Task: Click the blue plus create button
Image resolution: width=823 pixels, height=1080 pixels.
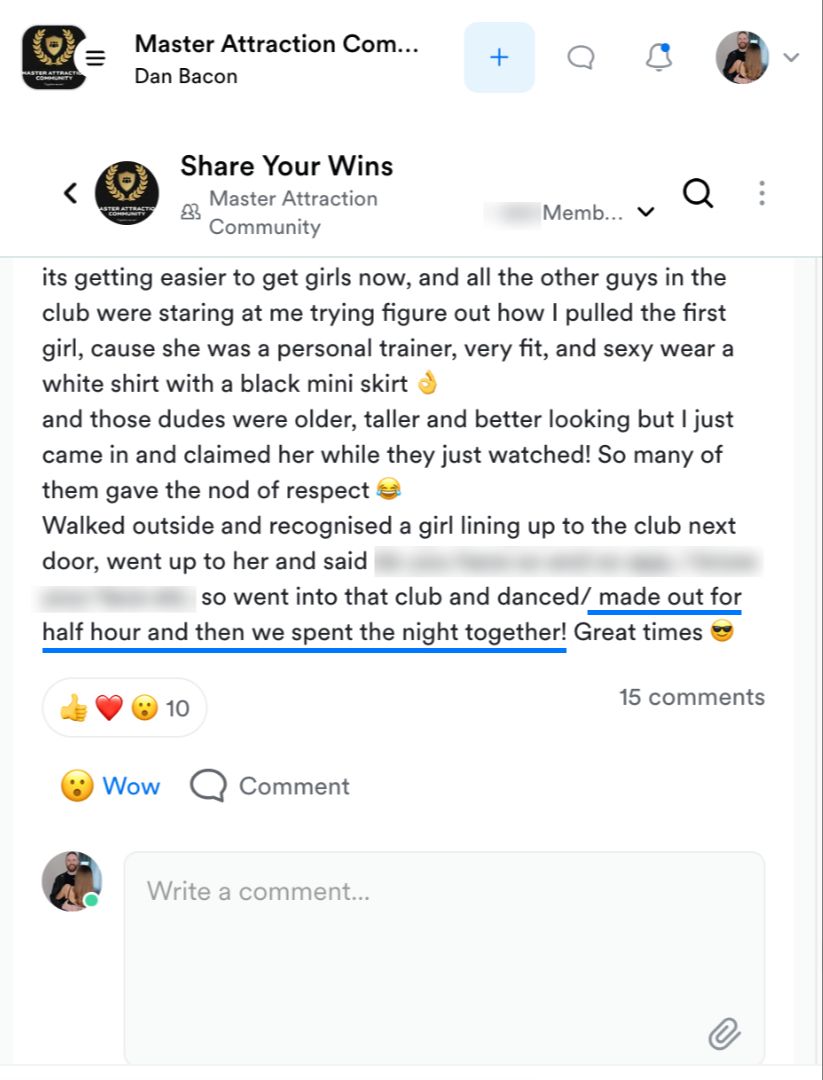Action: click(x=499, y=57)
